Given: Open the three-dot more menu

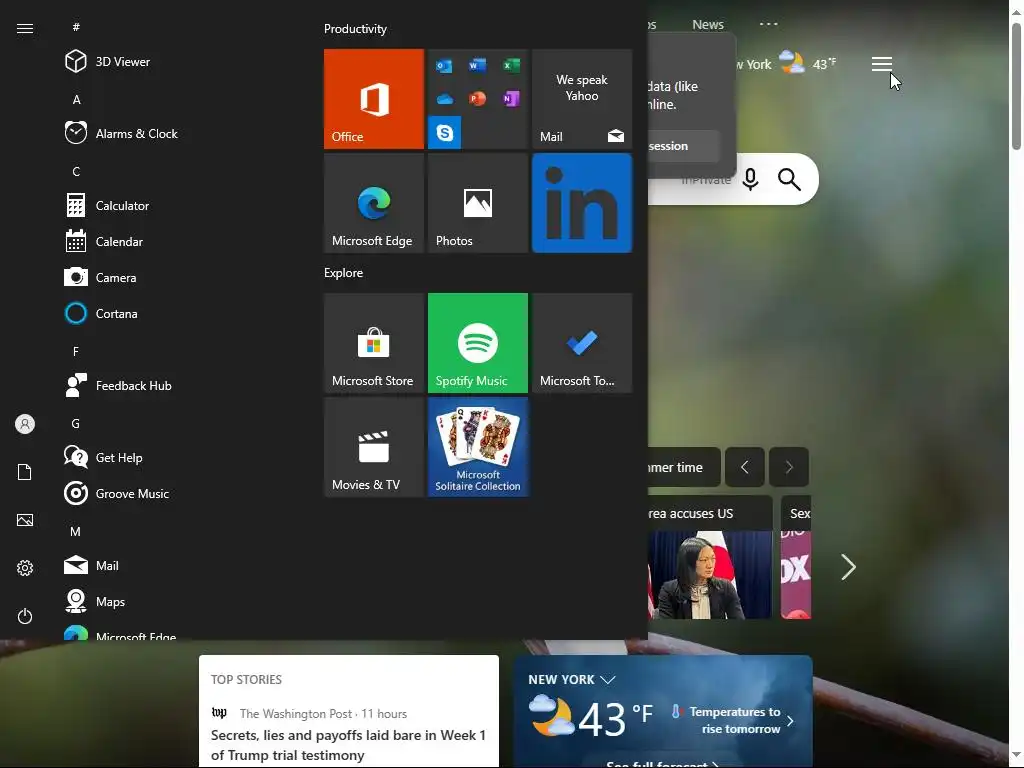Looking at the screenshot, I should click(x=769, y=24).
